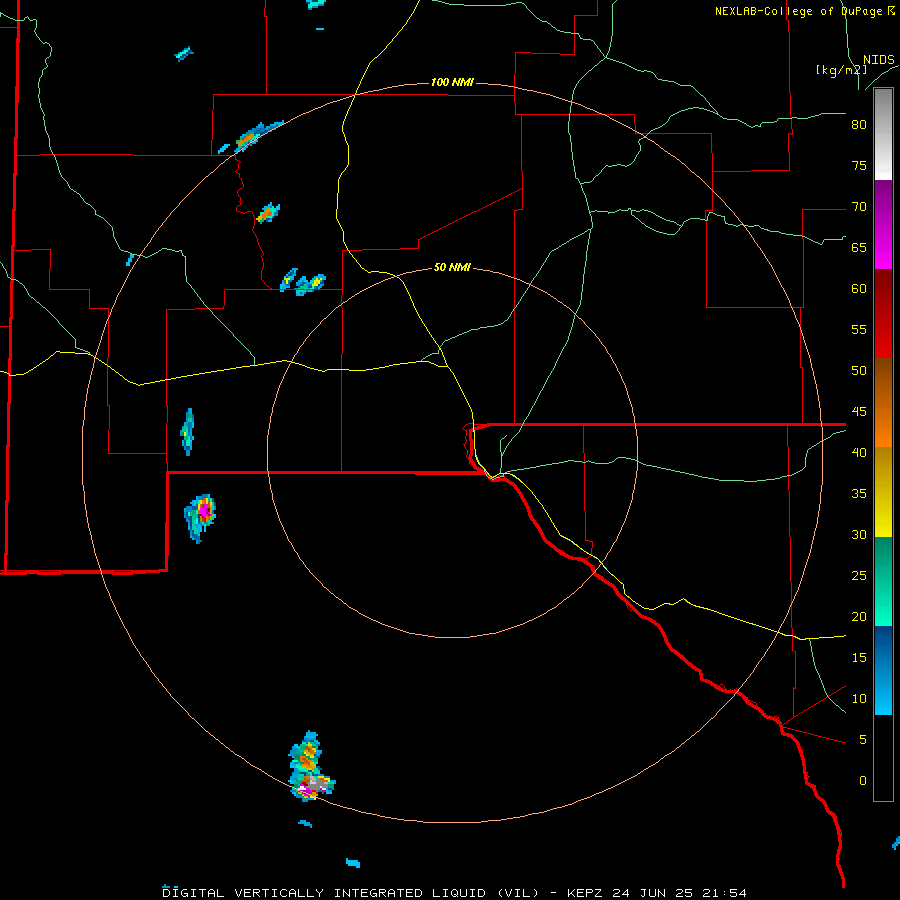The image size is (900, 900).
Task: Click the 25 value on the color scale
Action: (x=859, y=575)
